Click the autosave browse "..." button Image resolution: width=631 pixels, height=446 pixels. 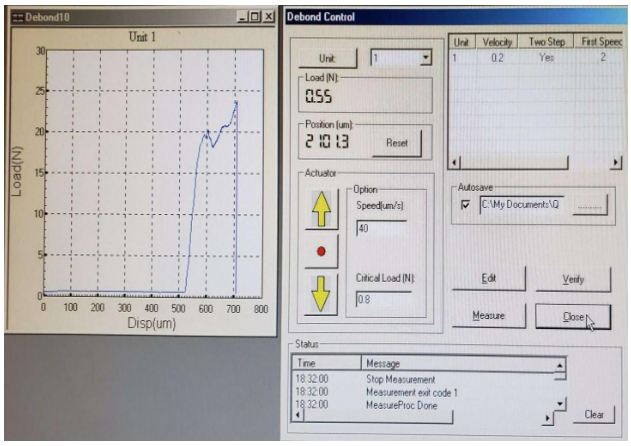coord(590,204)
